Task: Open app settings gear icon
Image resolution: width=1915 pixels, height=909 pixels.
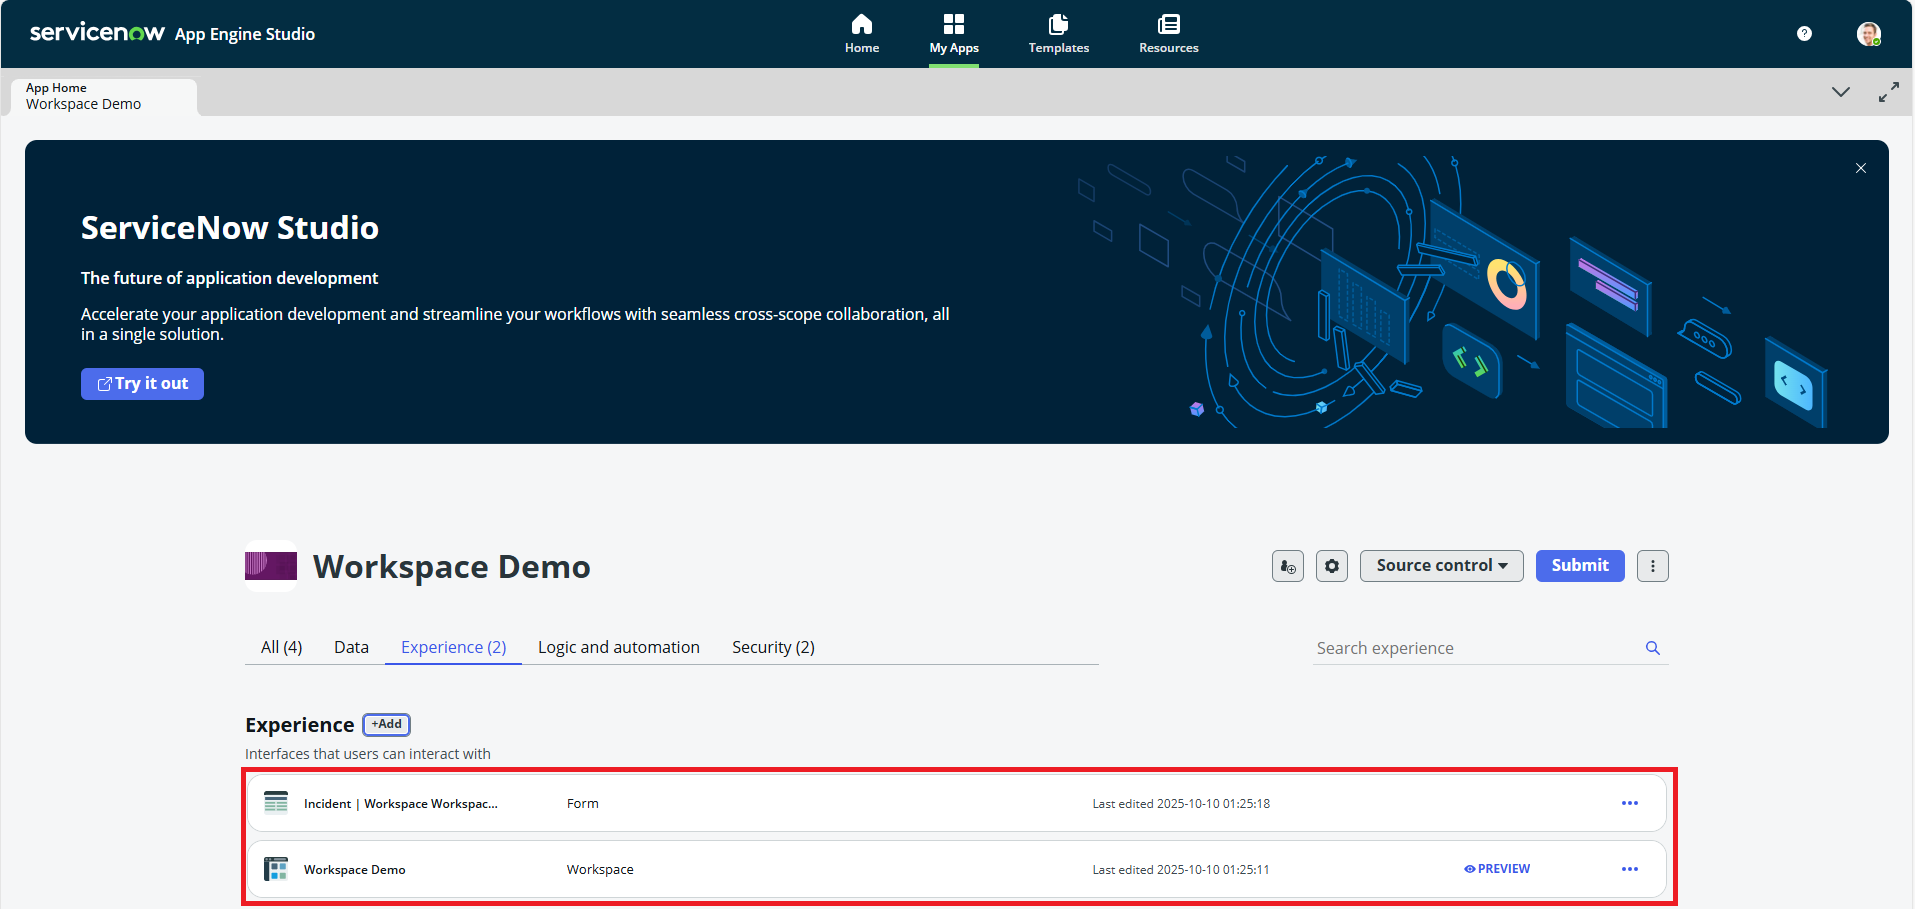Action: 1332,566
